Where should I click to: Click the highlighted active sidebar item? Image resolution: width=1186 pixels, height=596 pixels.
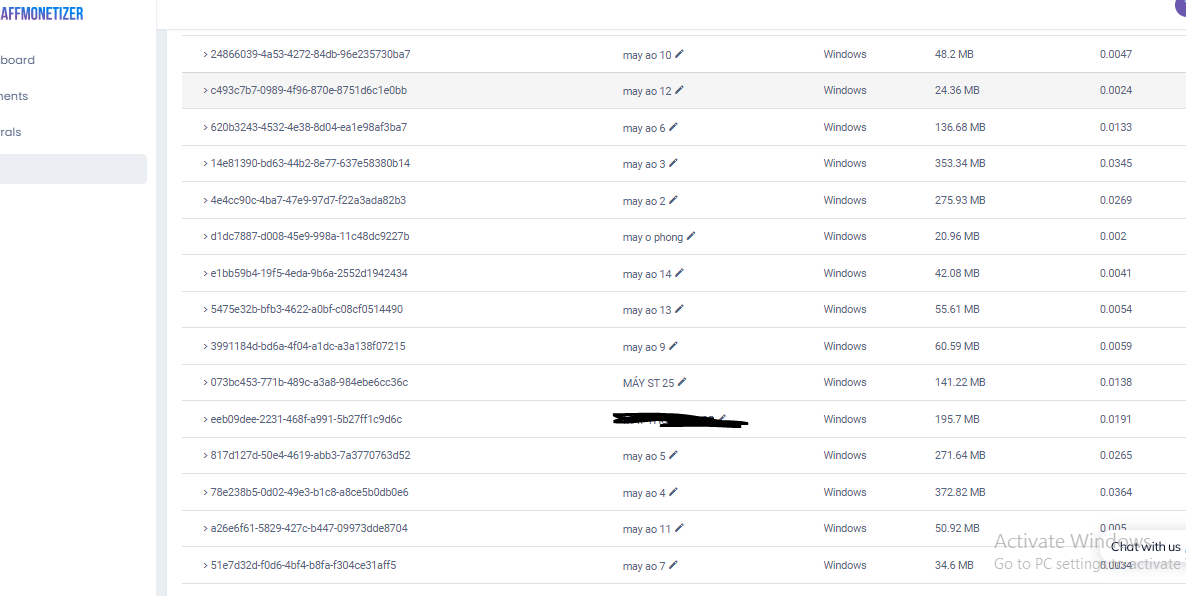(x=70, y=169)
